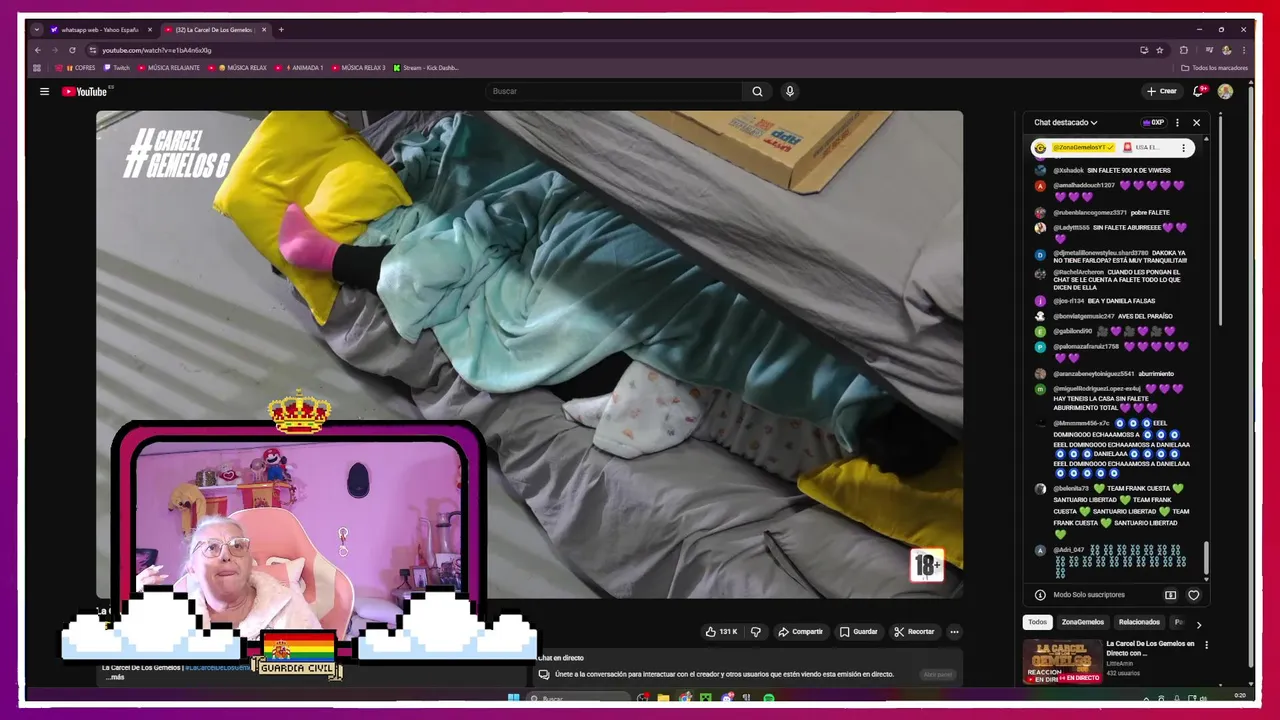Open the chat poll icon next to heart
This screenshot has width=1280, height=720.
tap(1170, 595)
